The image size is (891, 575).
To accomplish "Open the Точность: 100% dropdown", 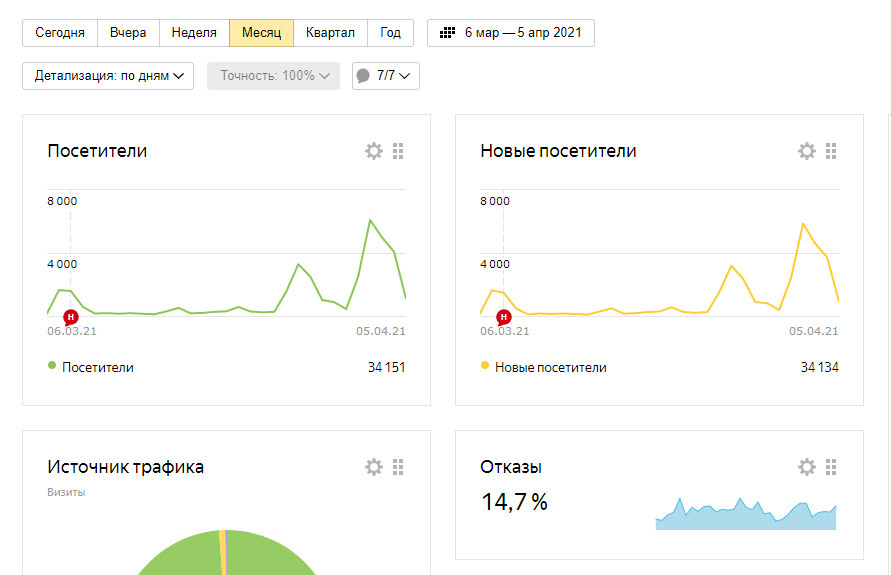I will [273, 76].
